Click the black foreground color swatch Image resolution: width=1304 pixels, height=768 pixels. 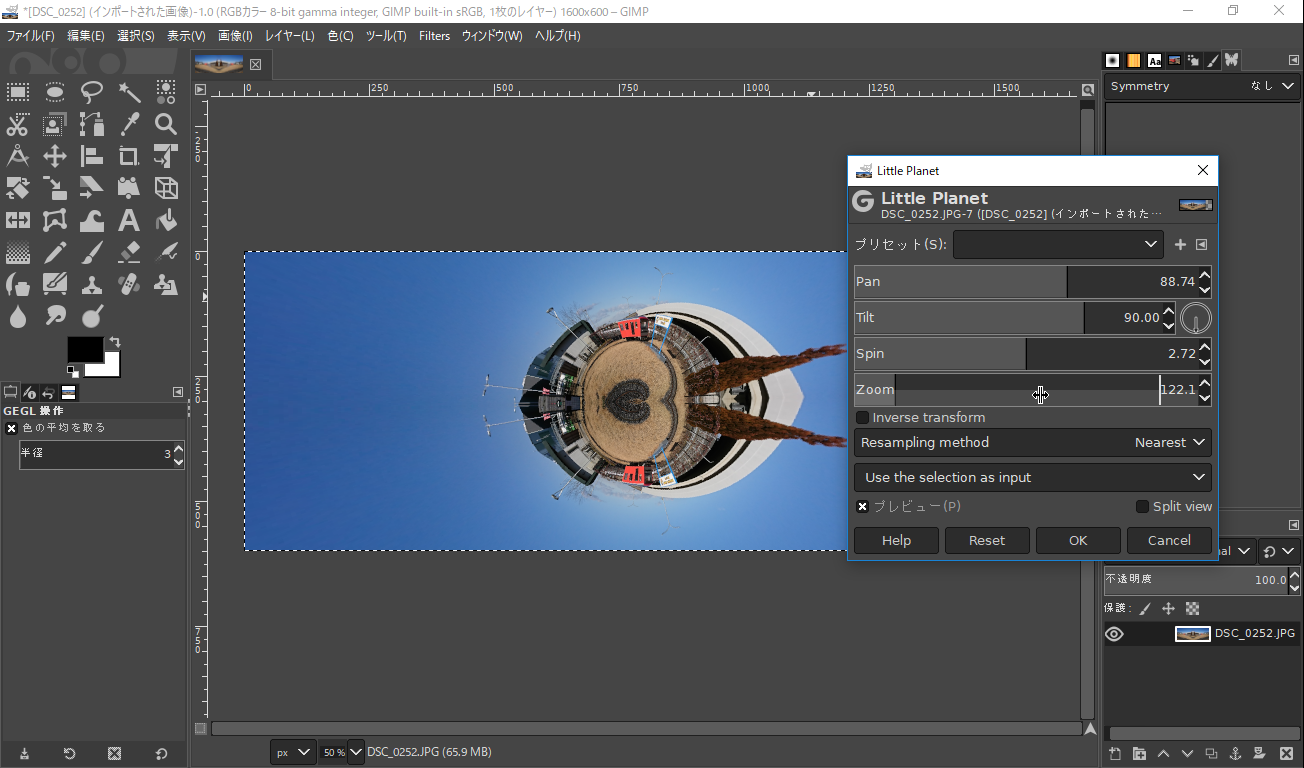[85, 349]
